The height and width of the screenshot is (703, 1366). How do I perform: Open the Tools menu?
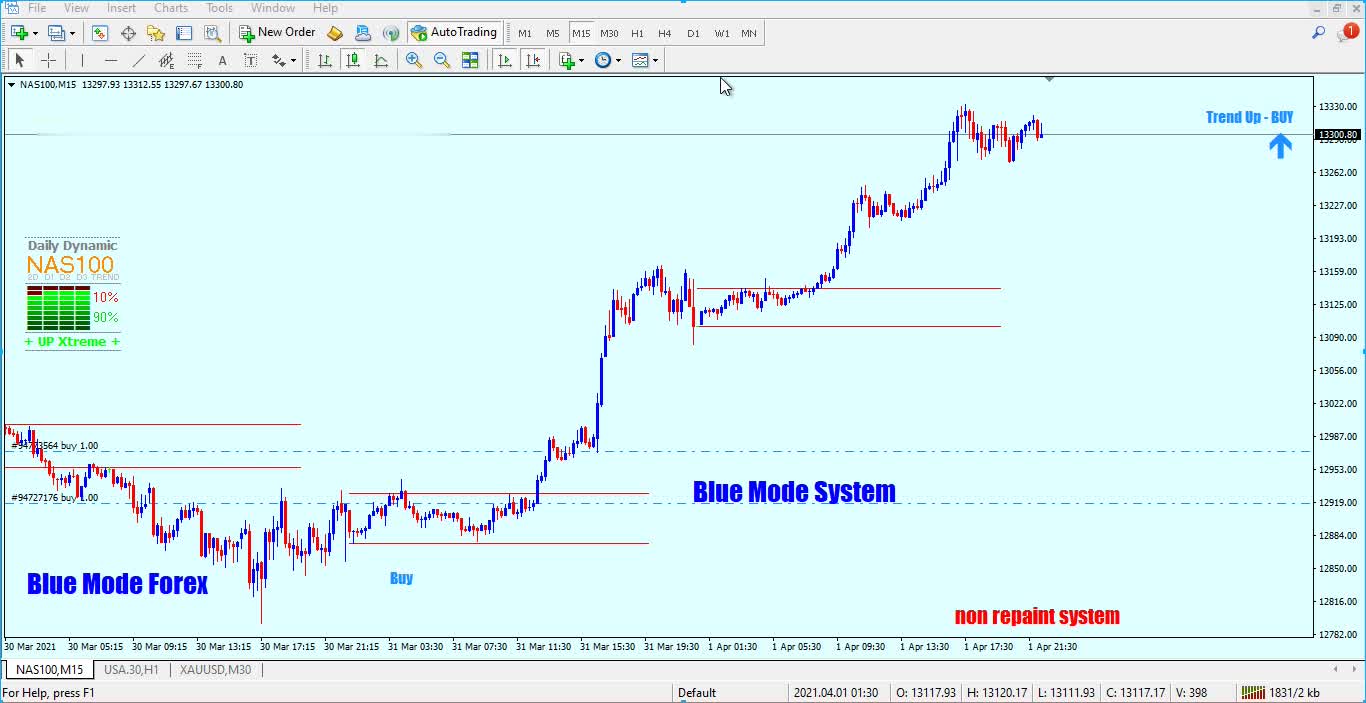point(219,8)
